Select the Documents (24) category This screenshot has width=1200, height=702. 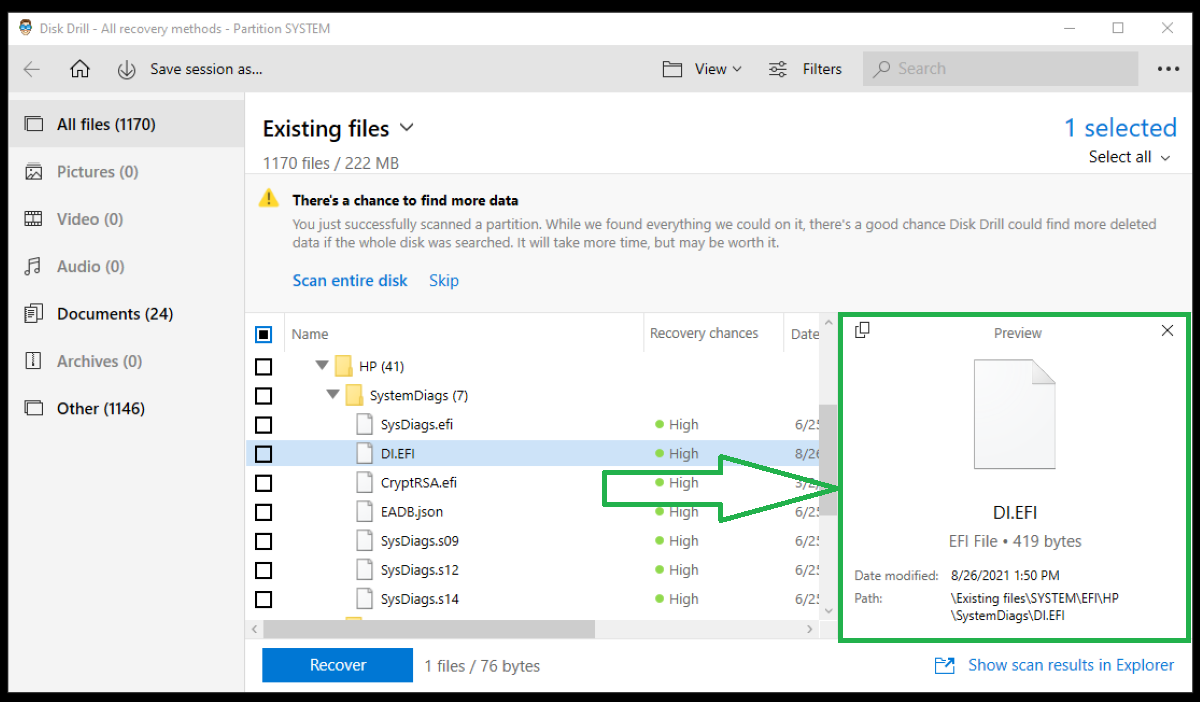tap(126, 313)
